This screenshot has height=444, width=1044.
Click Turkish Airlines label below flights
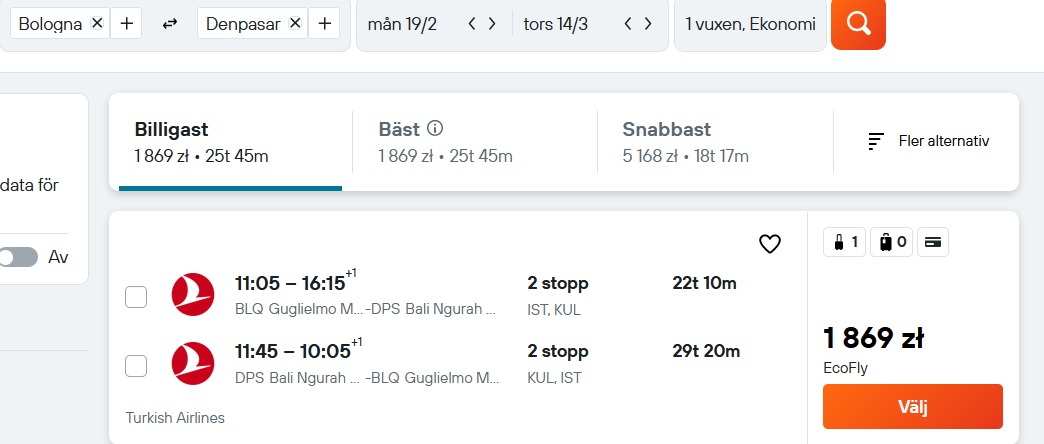175,418
